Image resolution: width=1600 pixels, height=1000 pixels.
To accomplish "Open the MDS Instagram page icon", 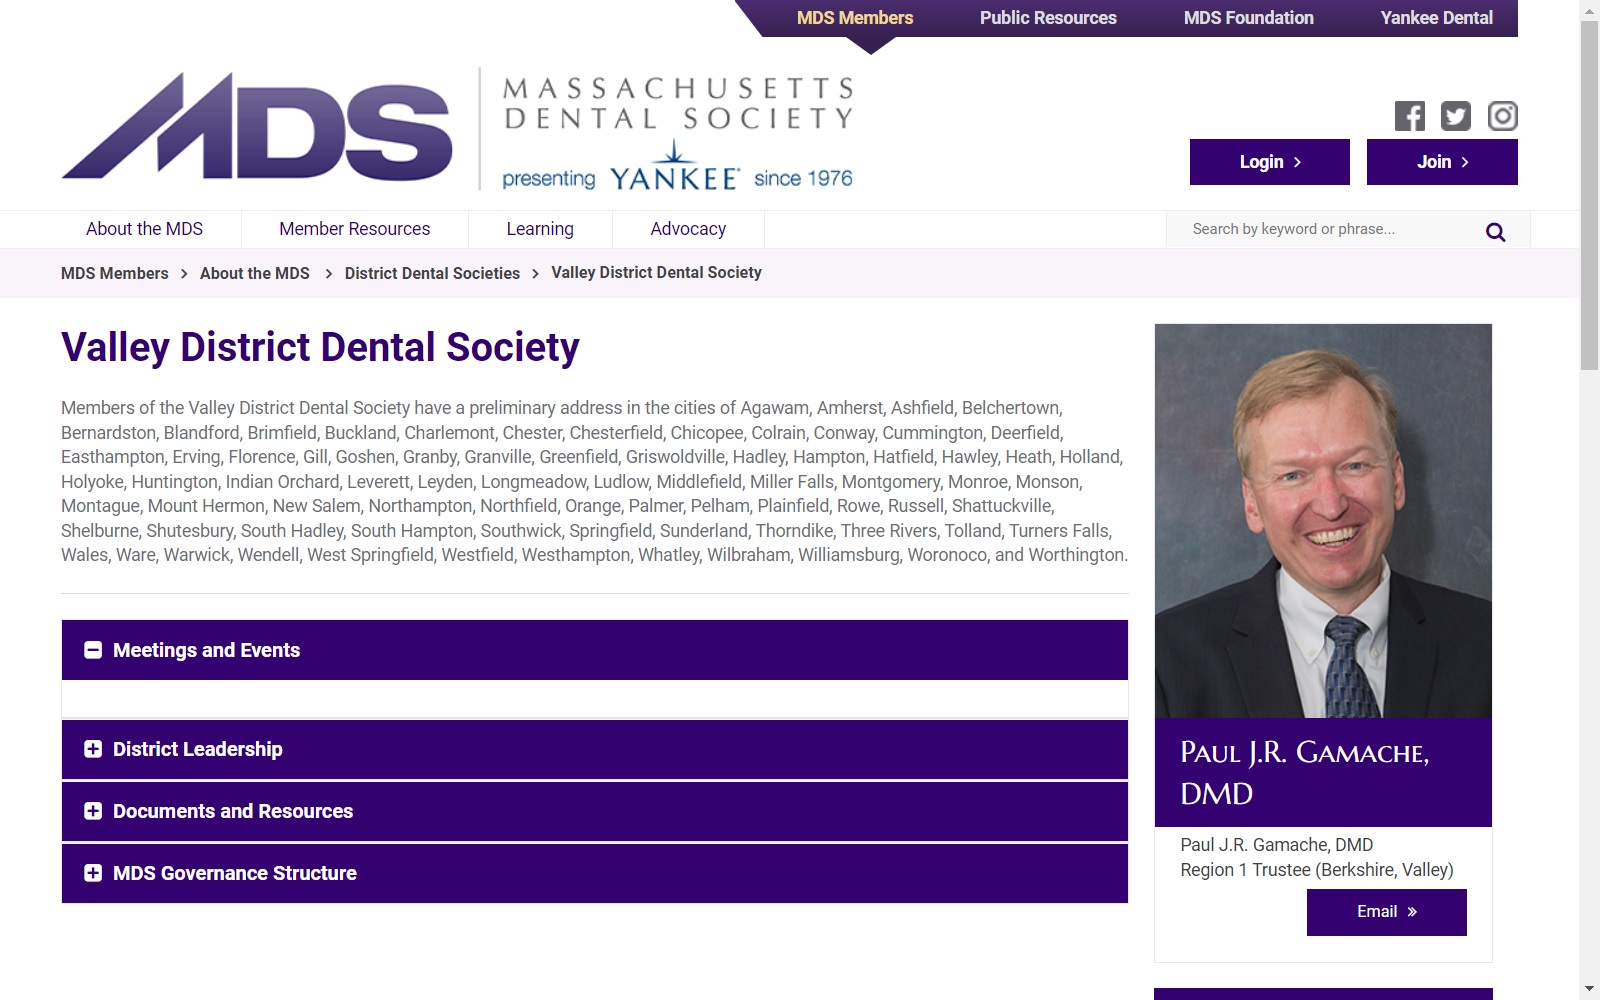I will click(1503, 116).
